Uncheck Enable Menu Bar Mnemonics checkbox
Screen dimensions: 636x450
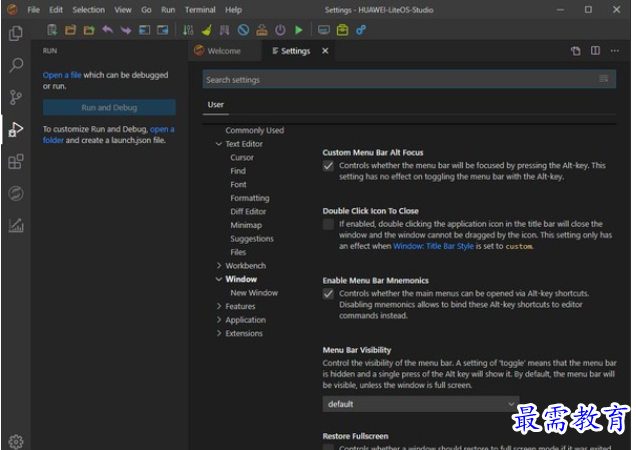(328, 293)
